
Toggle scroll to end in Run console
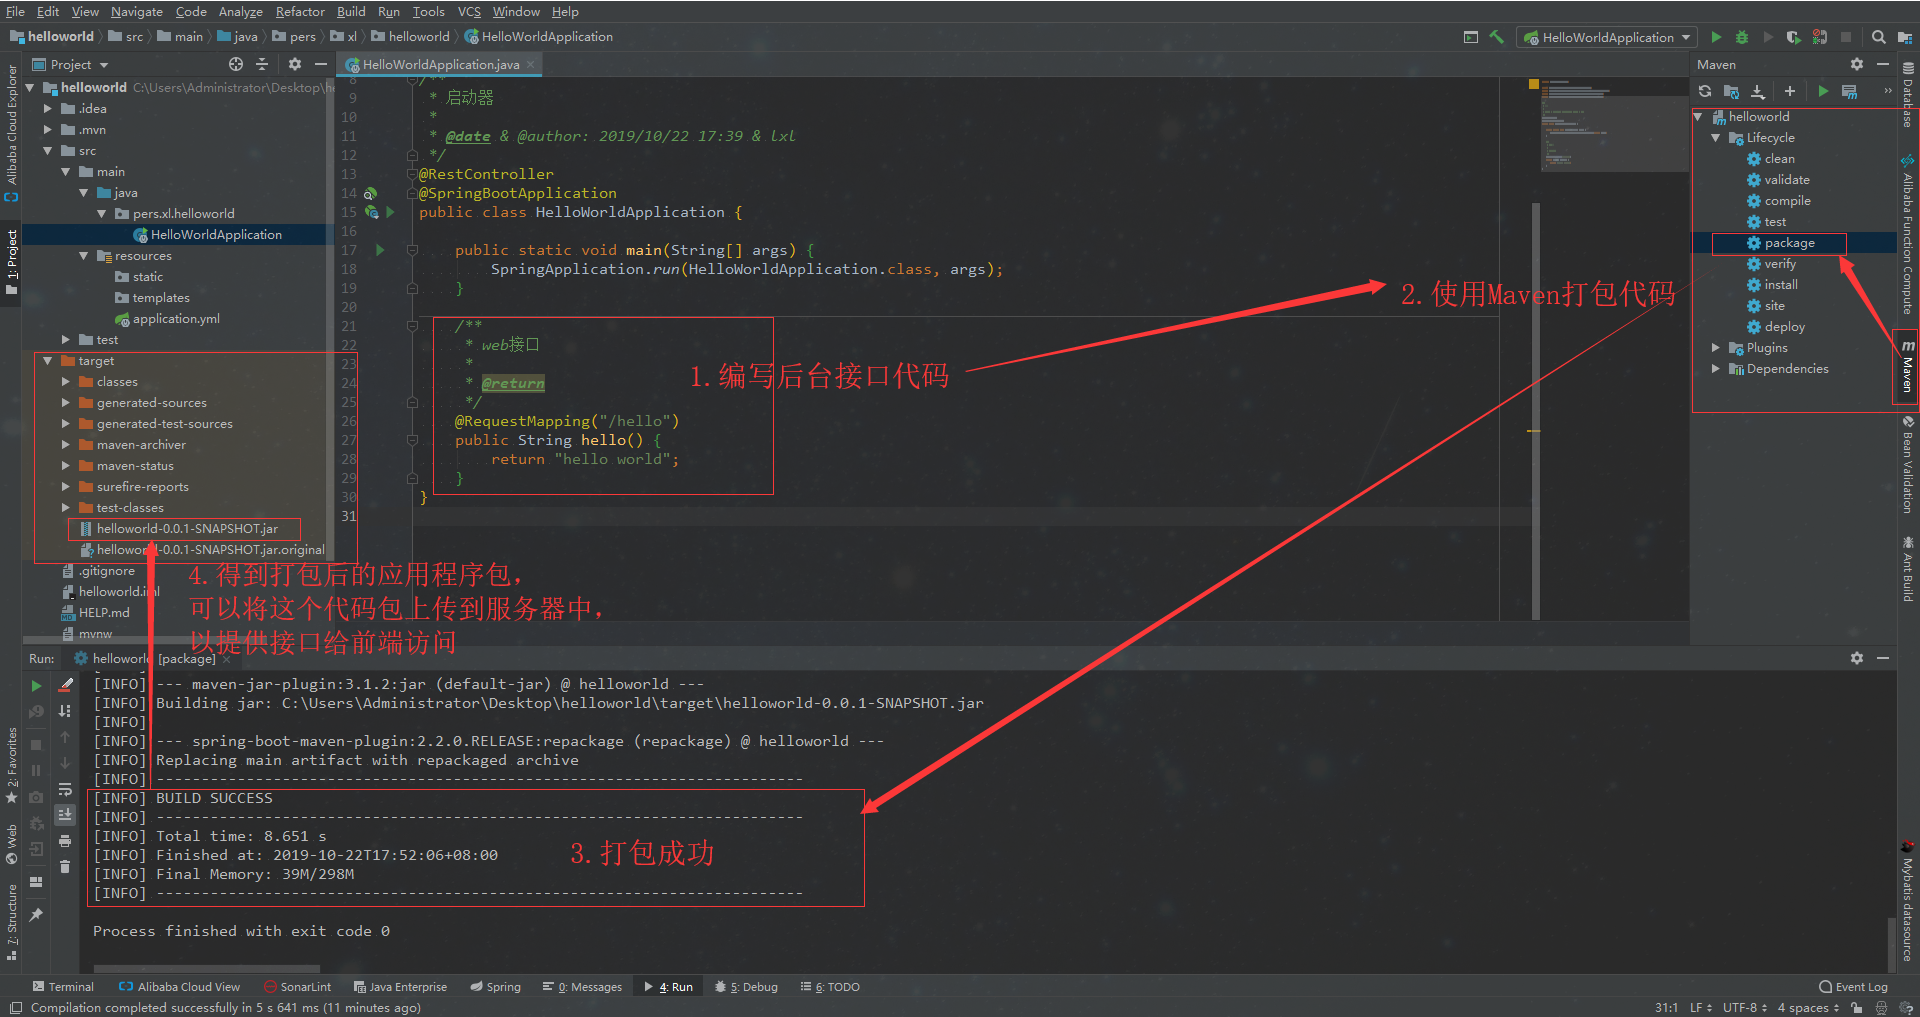coord(65,815)
